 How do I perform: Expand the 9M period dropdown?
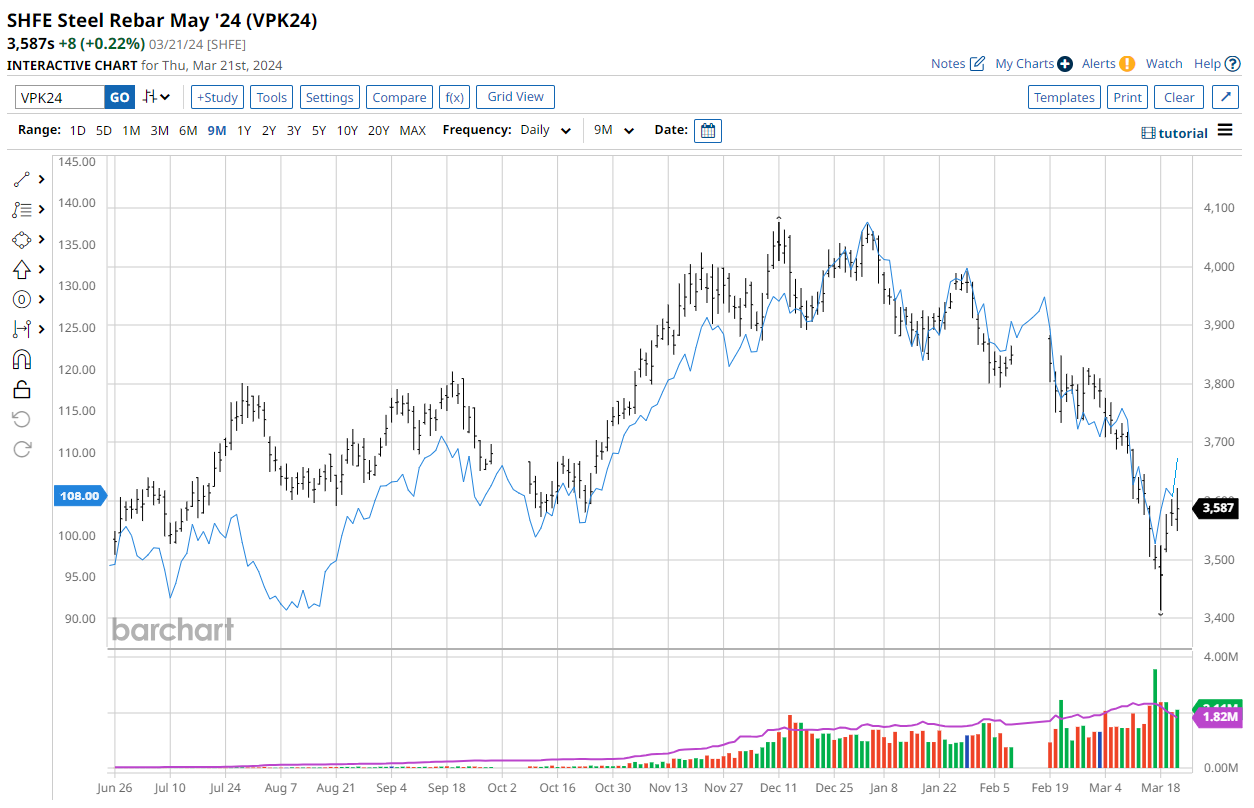pos(614,131)
